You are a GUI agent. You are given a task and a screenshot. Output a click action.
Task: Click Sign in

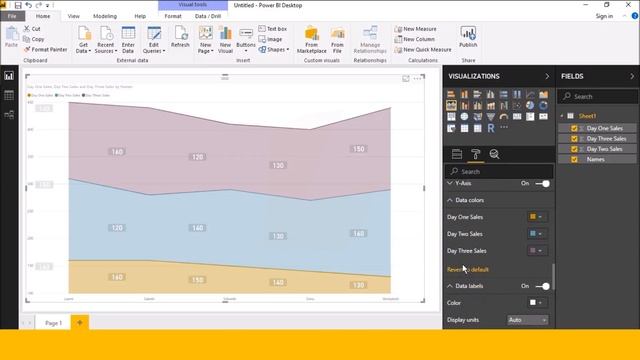[x=604, y=16]
